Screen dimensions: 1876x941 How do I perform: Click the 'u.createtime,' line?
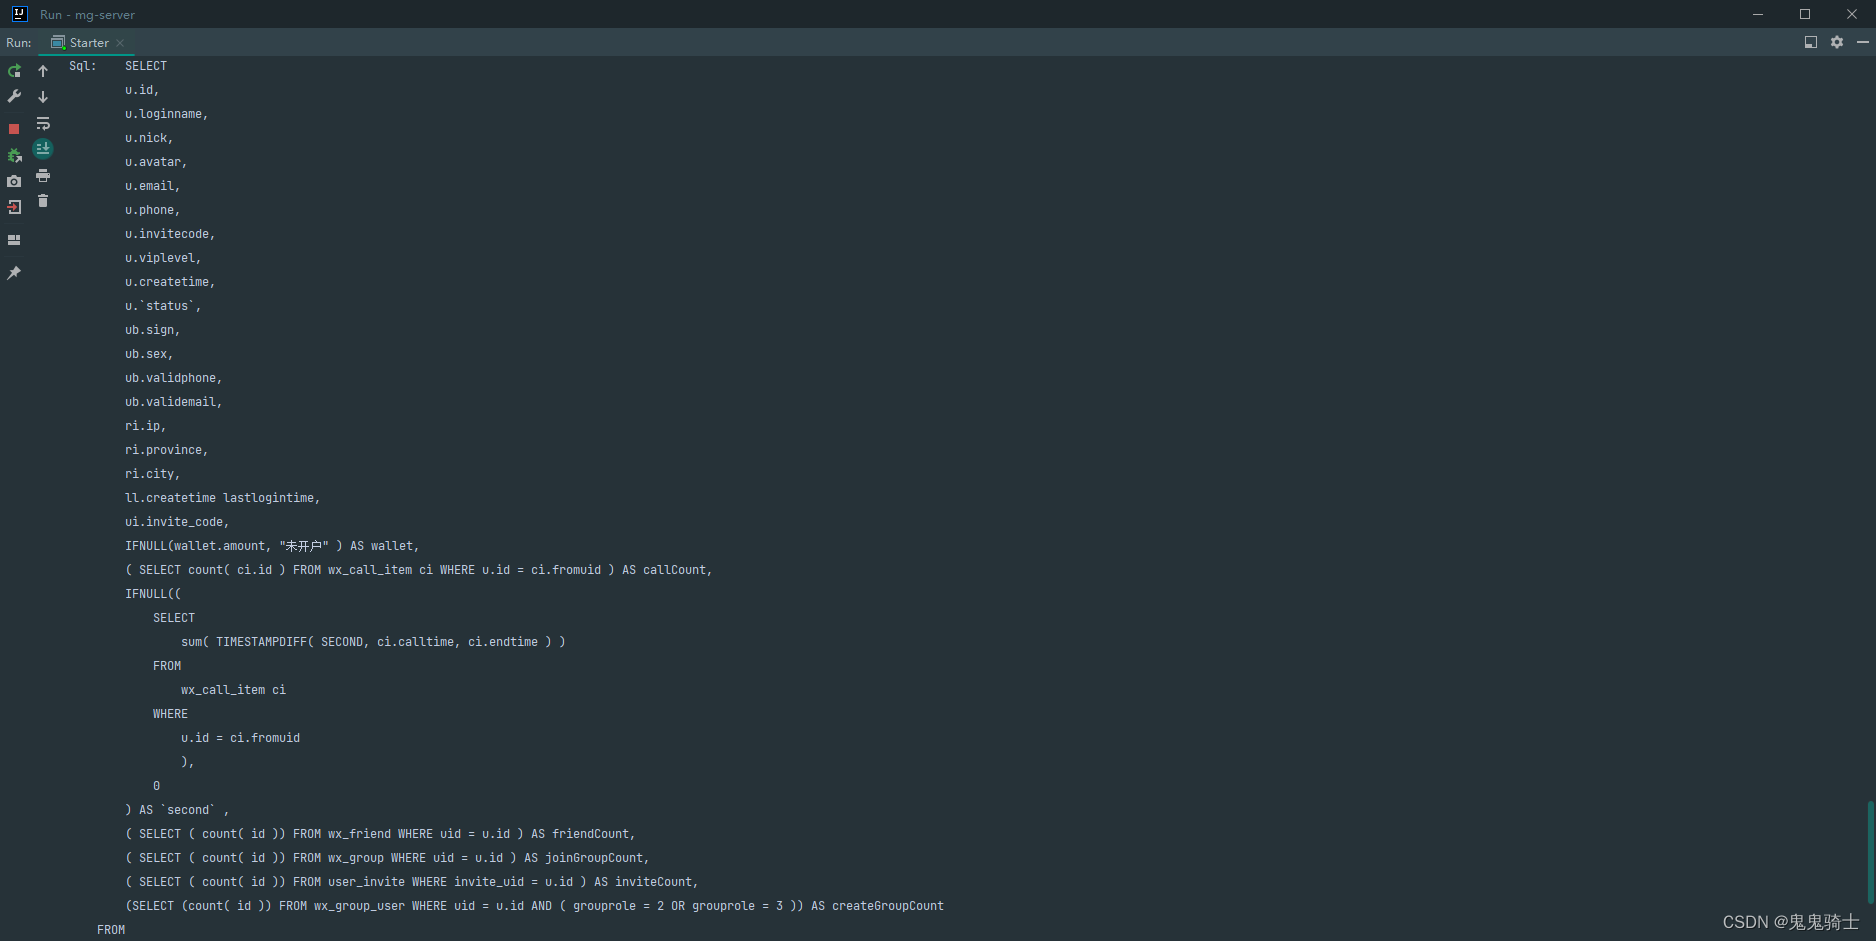[170, 282]
